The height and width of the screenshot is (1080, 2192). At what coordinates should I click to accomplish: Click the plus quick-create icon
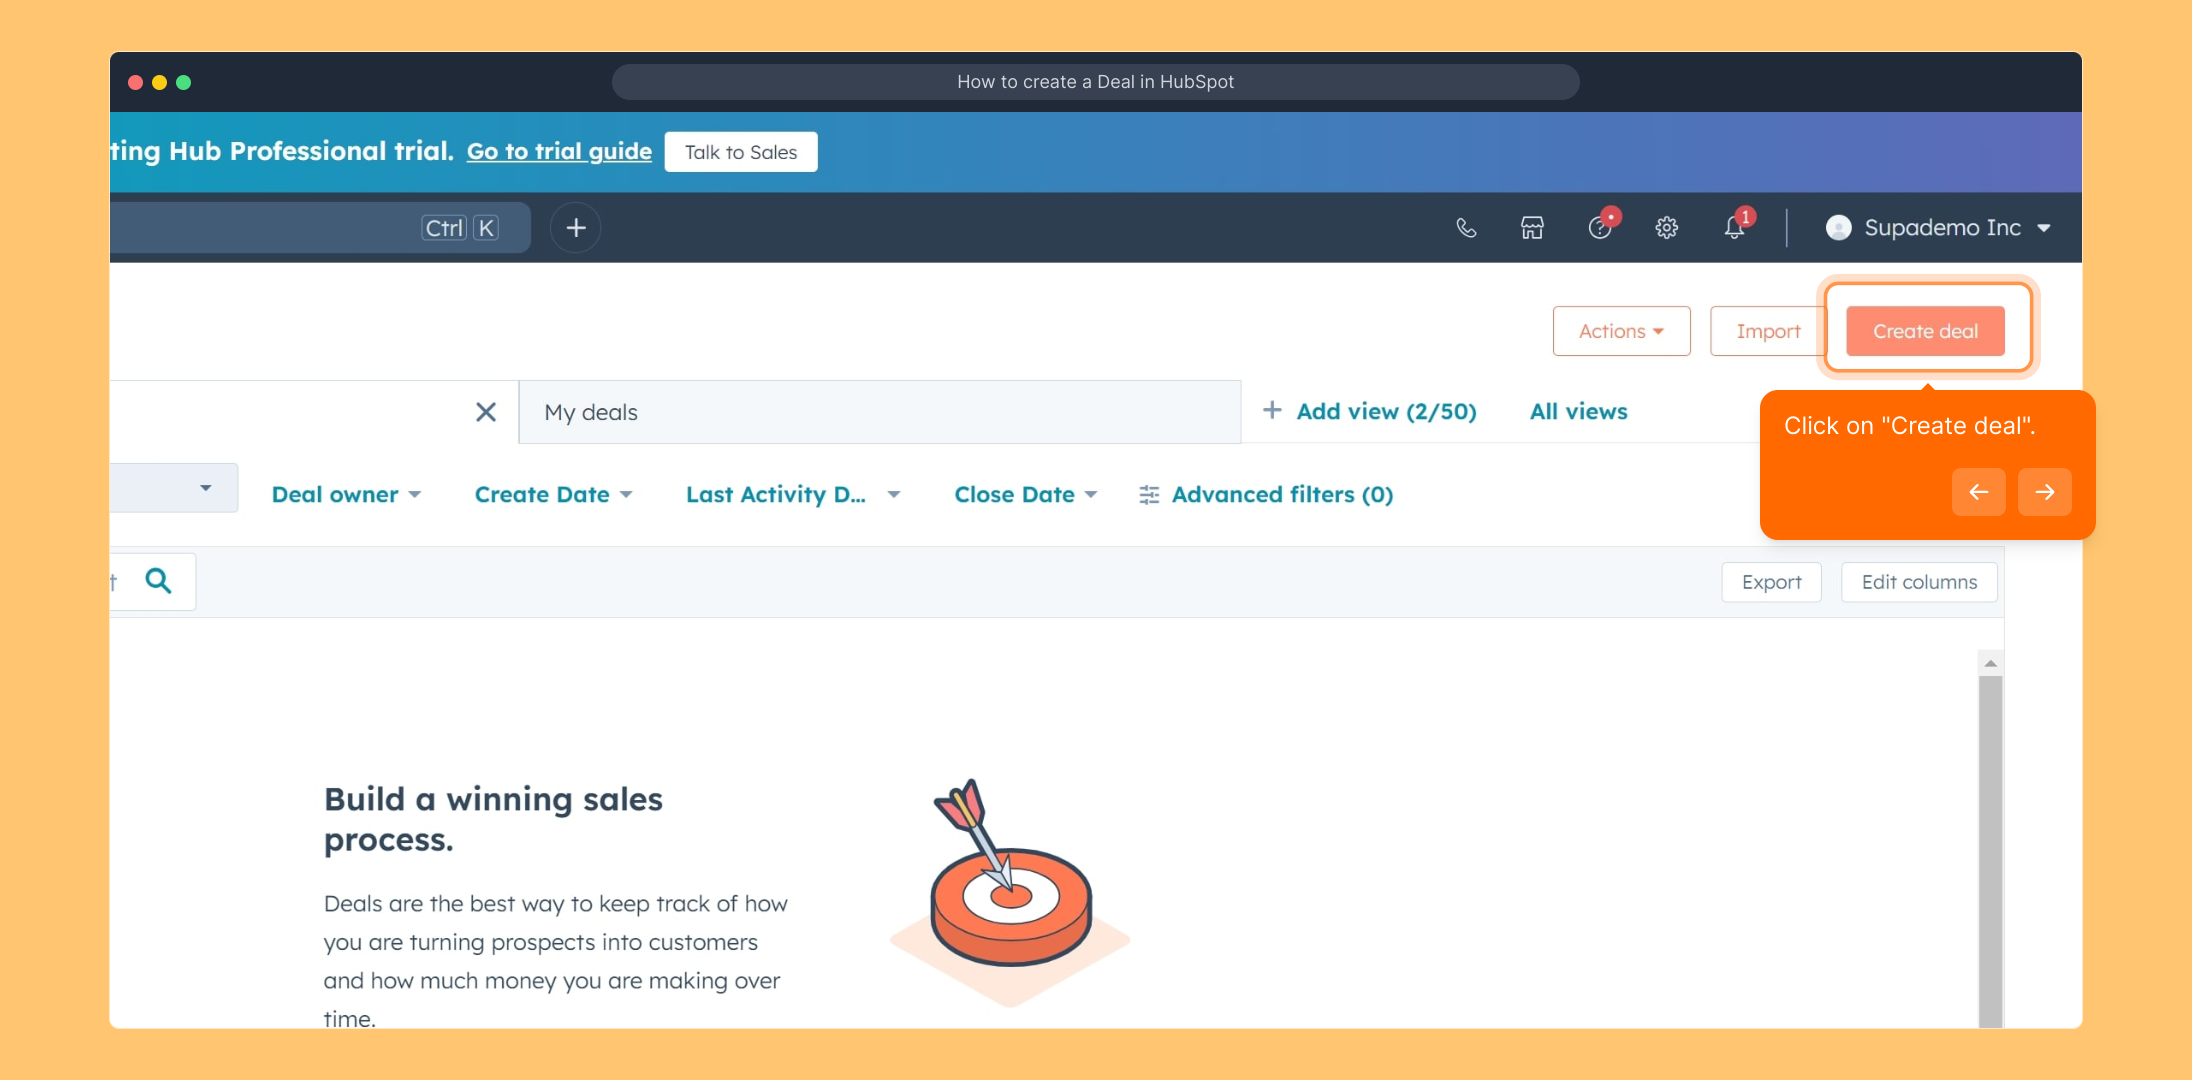pyautogui.click(x=576, y=228)
